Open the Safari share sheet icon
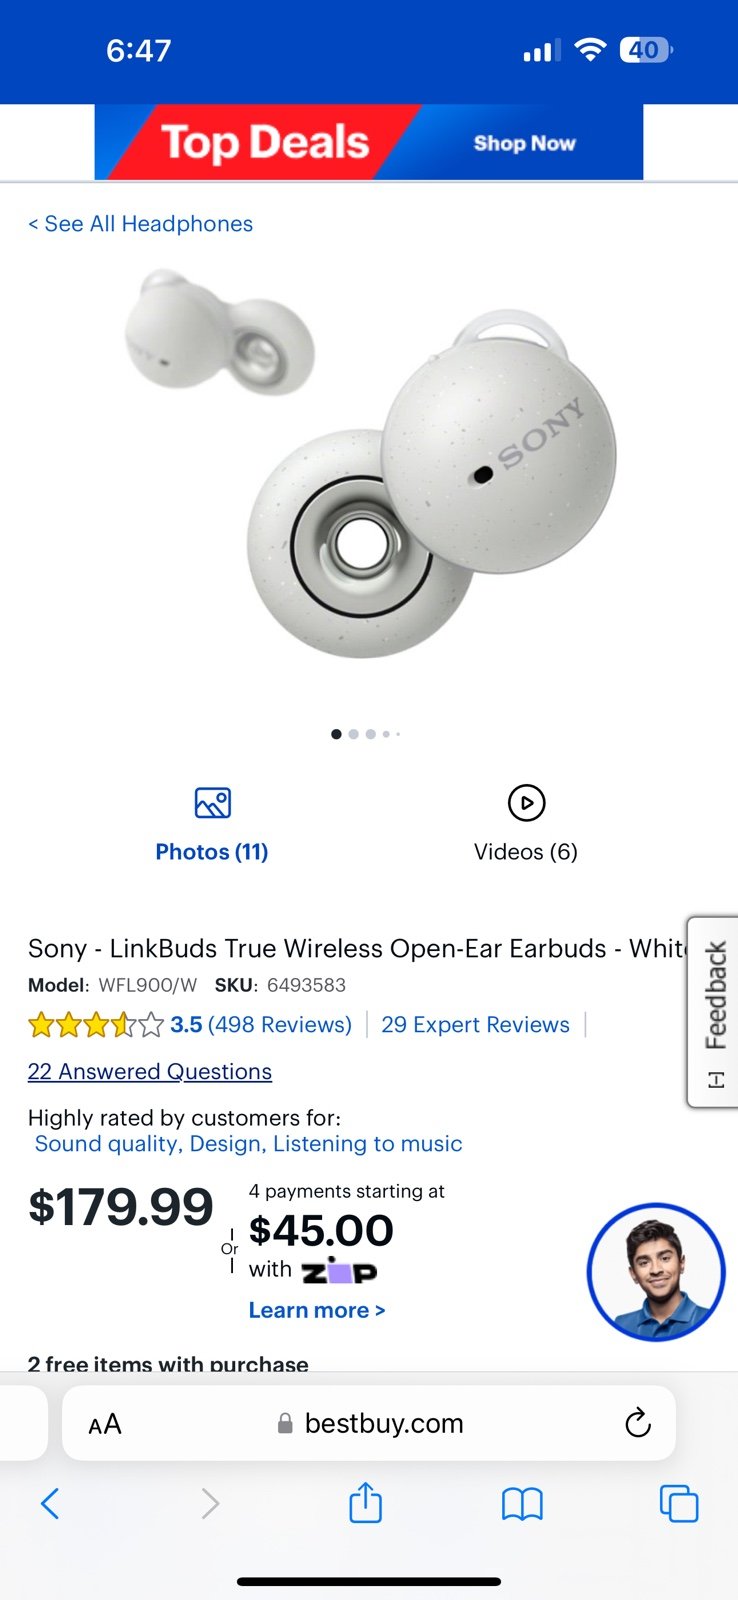Image resolution: width=738 pixels, height=1600 pixels. coord(365,1502)
